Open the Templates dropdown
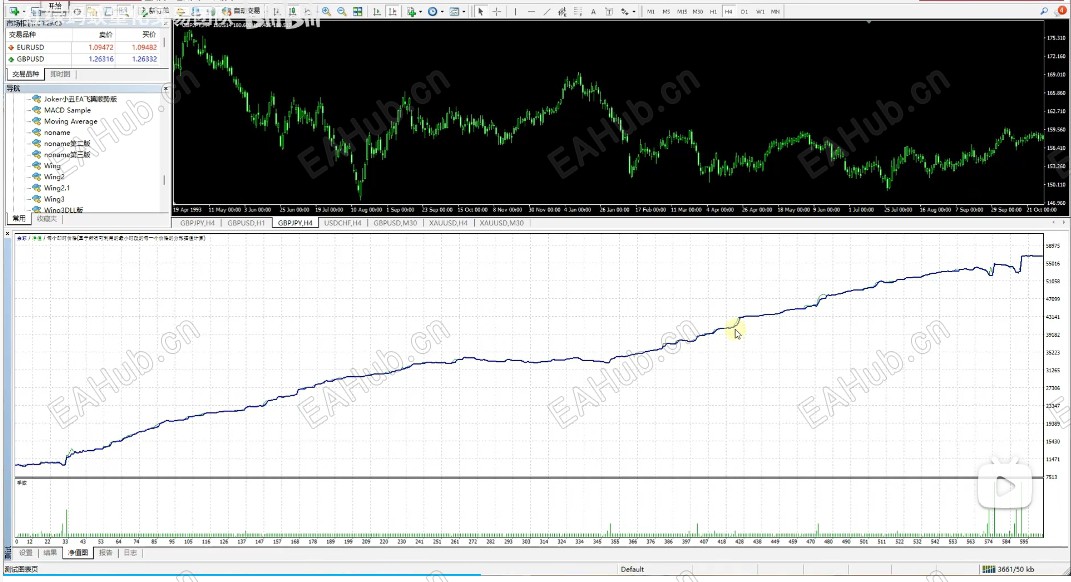 click(x=456, y=12)
